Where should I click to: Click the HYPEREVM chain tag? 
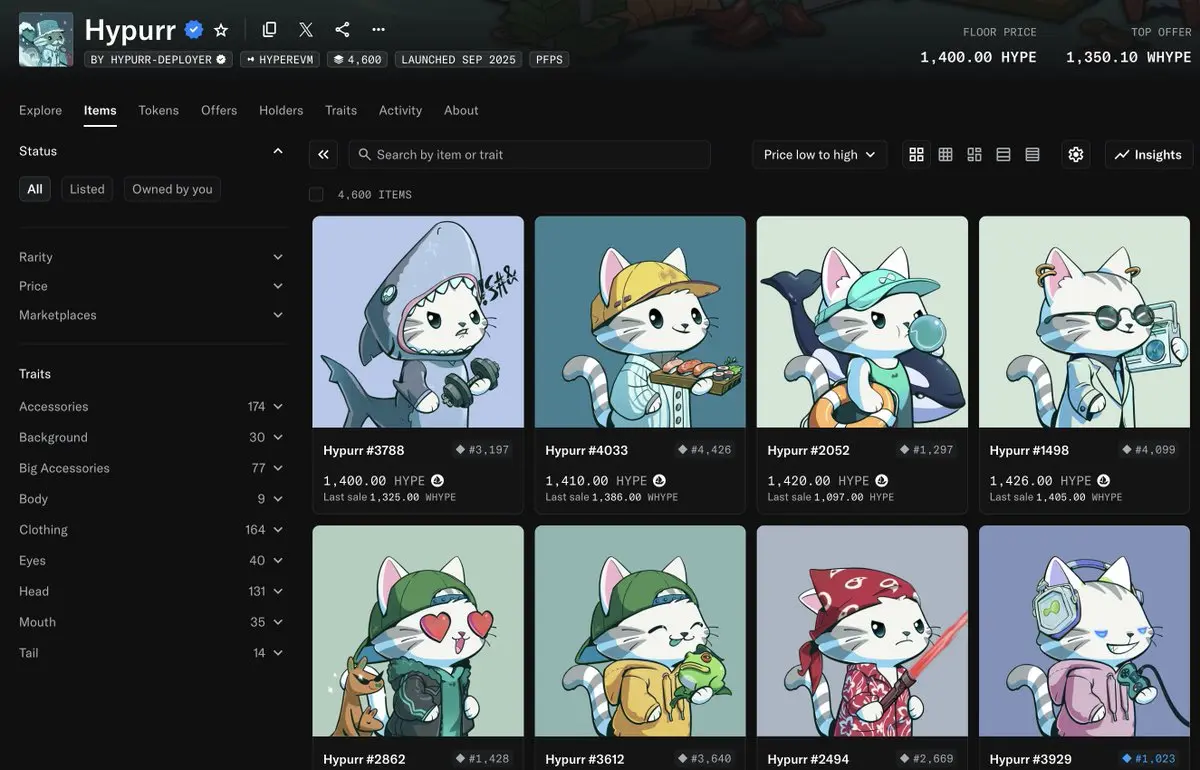click(x=280, y=60)
